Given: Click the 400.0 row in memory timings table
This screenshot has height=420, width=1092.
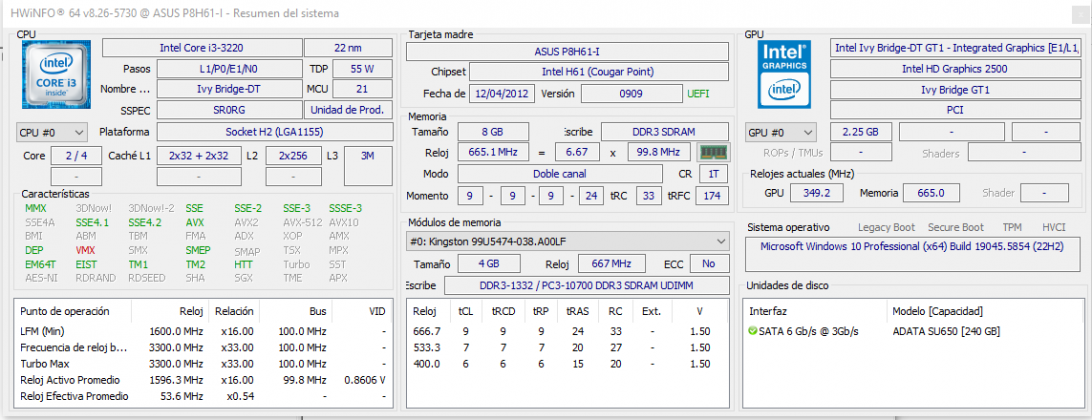Looking at the screenshot, I should (x=568, y=364).
